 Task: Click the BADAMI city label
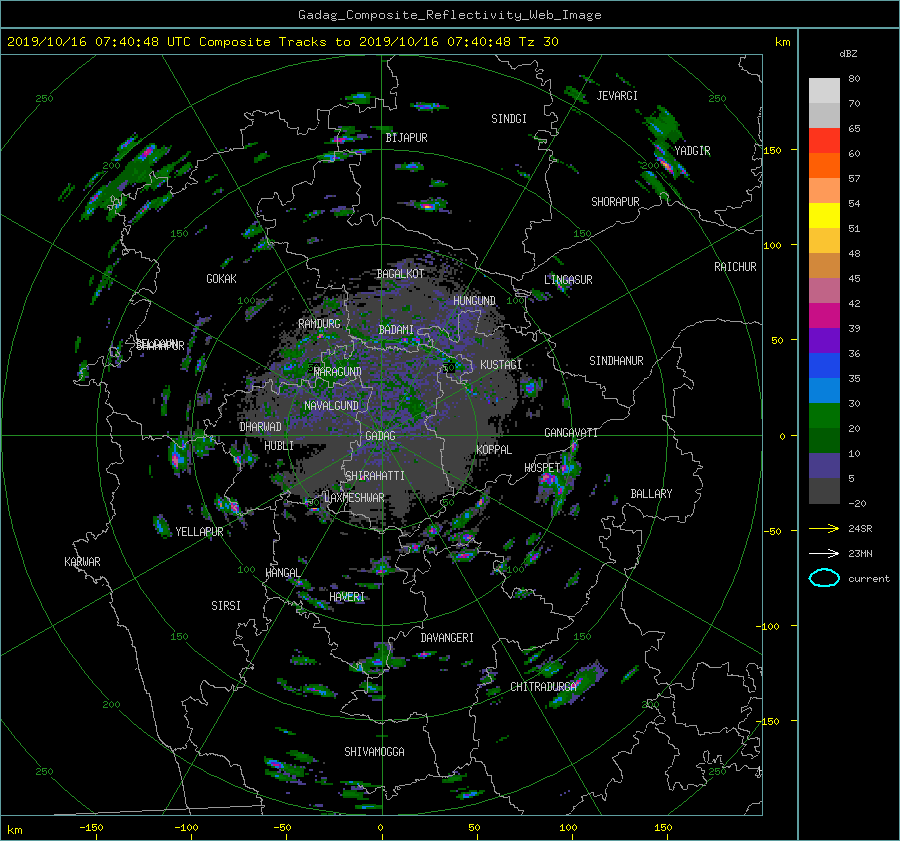point(396,330)
